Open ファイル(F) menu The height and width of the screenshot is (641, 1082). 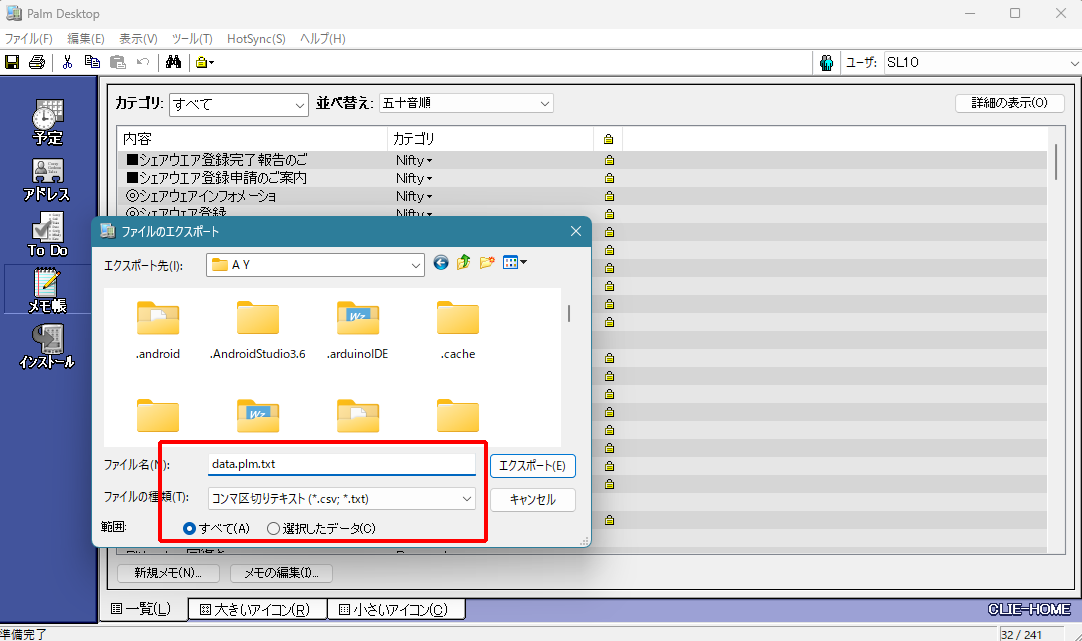tap(28, 39)
